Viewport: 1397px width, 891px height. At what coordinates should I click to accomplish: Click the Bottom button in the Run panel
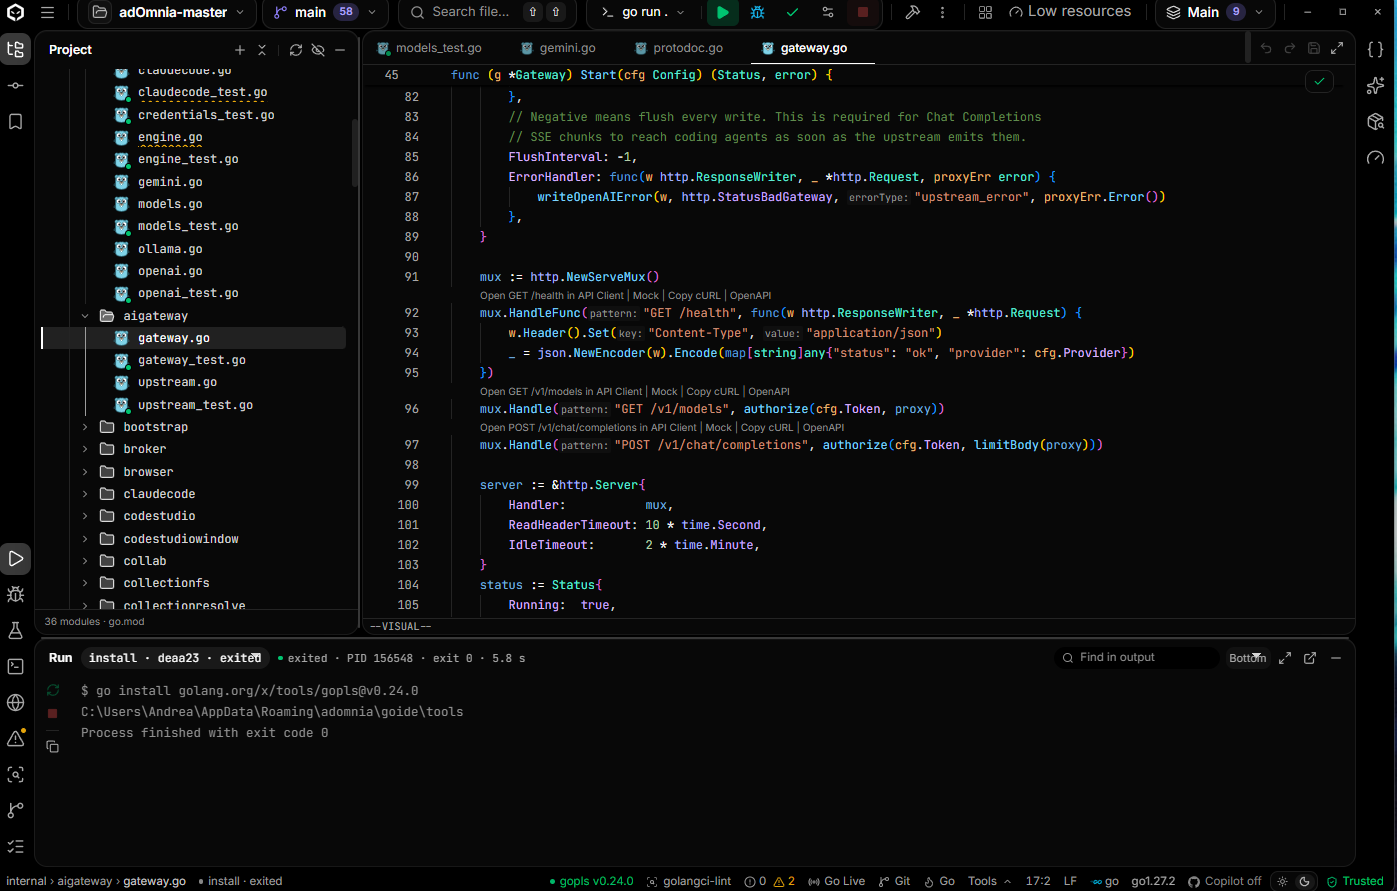pos(1247,658)
